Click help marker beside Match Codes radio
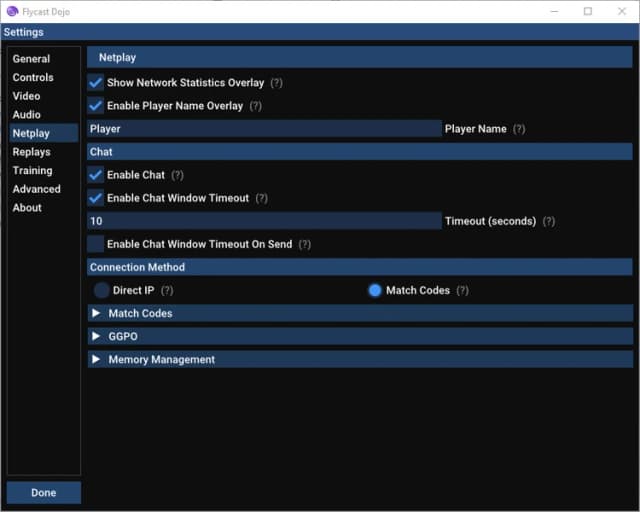The height and width of the screenshot is (512, 640). [462, 291]
